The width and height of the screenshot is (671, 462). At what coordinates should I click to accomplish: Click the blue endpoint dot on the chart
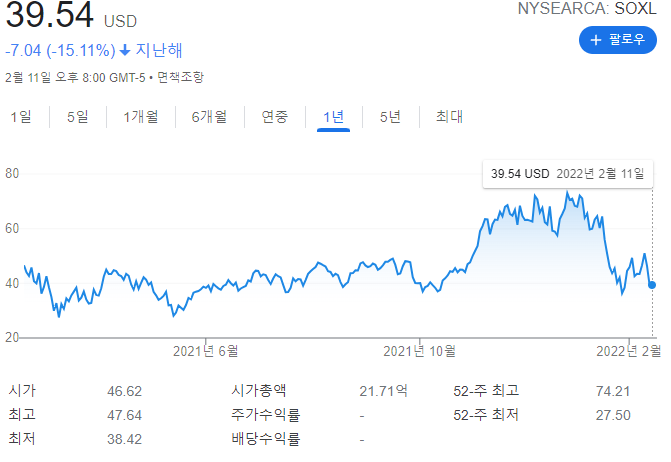point(652,285)
